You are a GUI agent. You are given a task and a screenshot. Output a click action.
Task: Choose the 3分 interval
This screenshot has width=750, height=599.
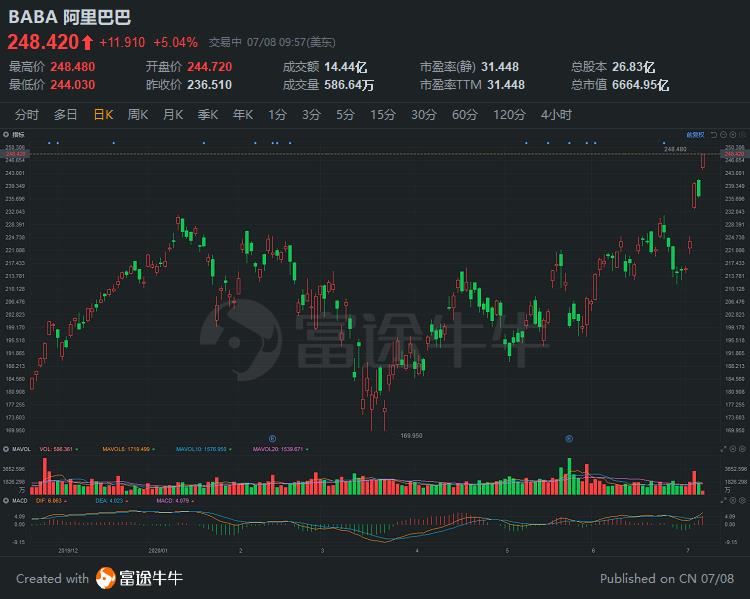tap(311, 115)
